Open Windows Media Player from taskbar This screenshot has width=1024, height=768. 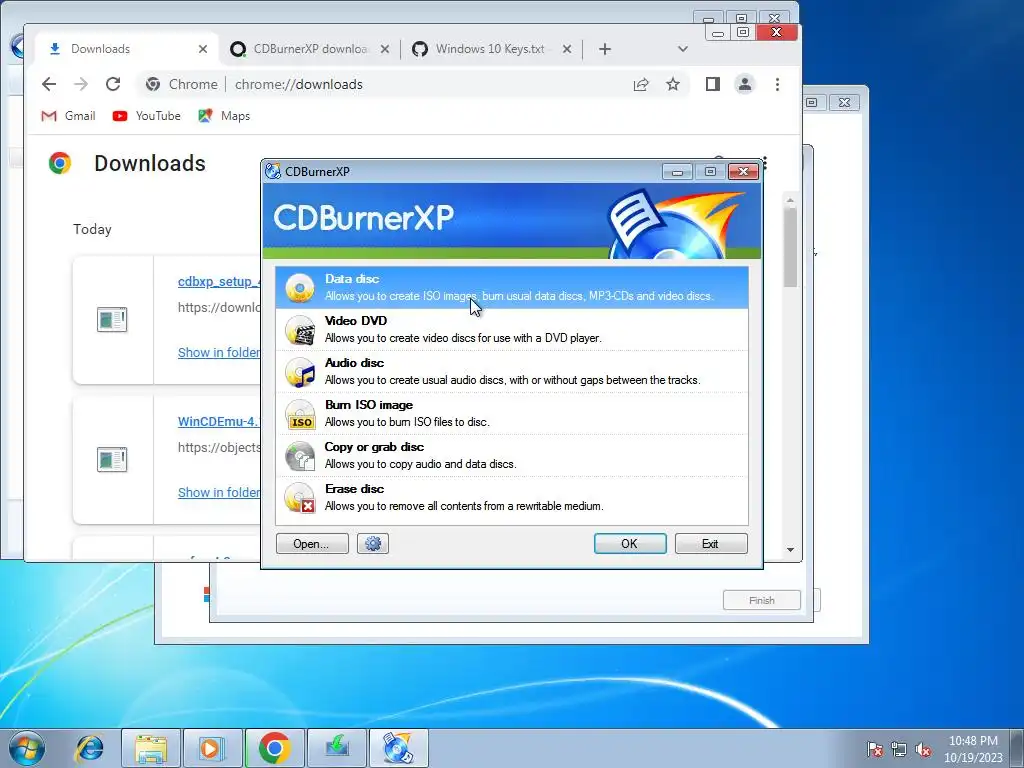(x=212, y=748)
